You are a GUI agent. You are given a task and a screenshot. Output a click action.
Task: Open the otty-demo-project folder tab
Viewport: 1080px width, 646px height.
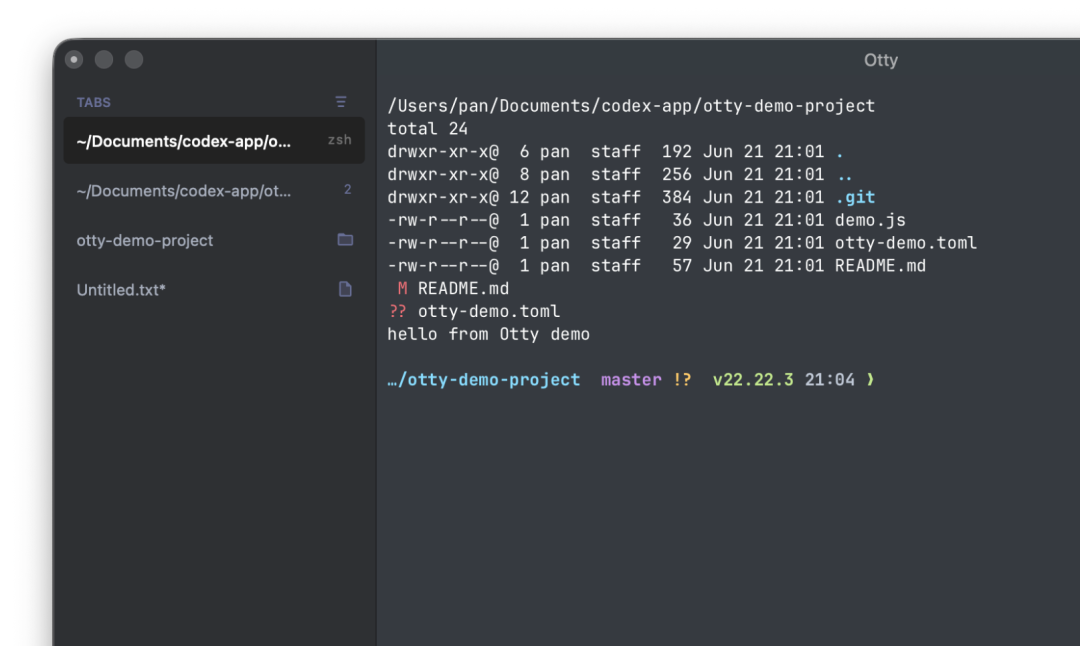214,240
